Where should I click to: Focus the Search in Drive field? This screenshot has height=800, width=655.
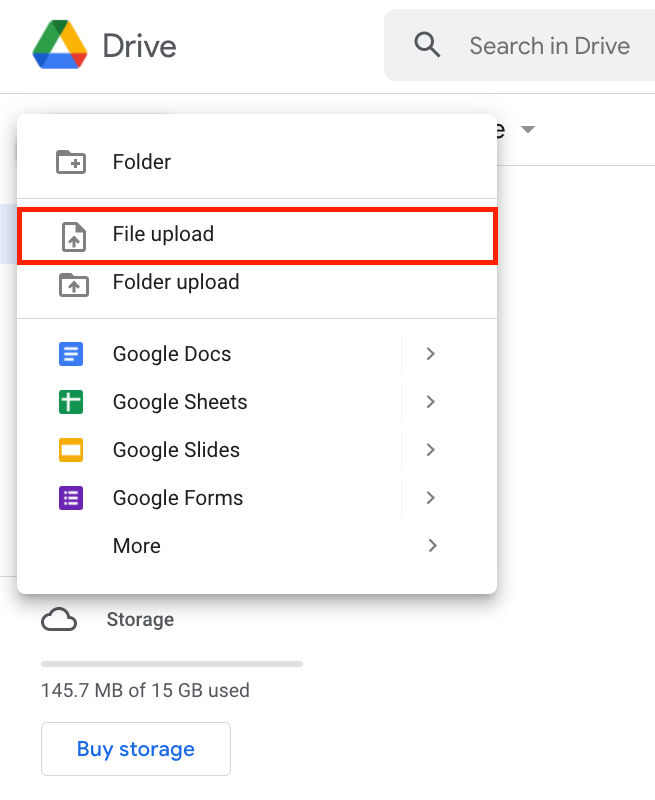pyautogui.click(x=519, y=45)
